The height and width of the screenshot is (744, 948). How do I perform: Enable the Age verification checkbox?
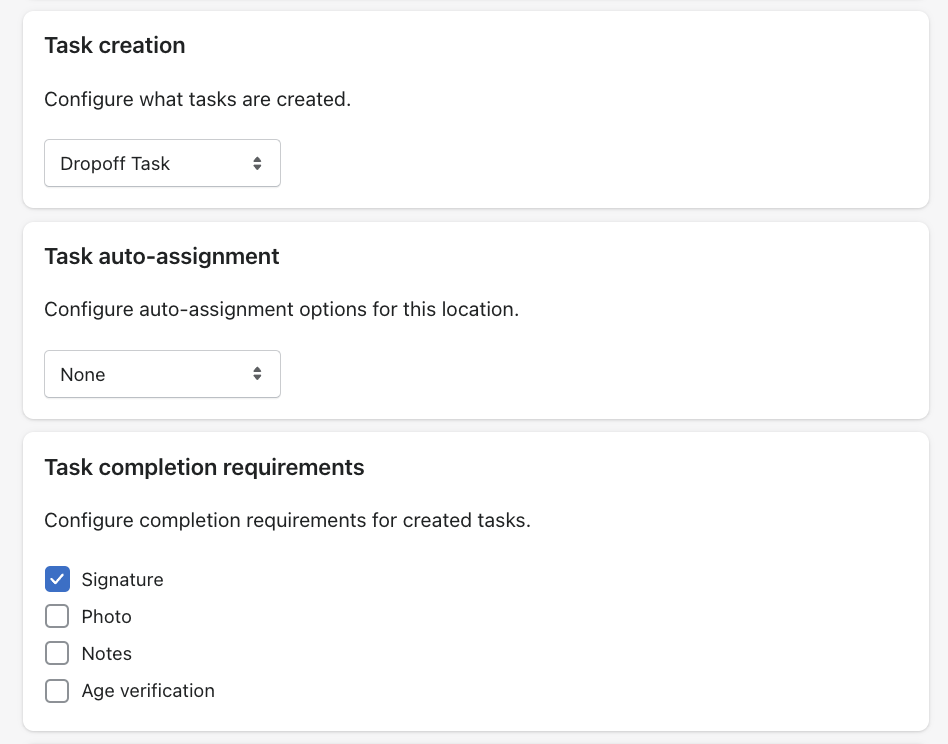pyautogui.click(x=57, y=691)
